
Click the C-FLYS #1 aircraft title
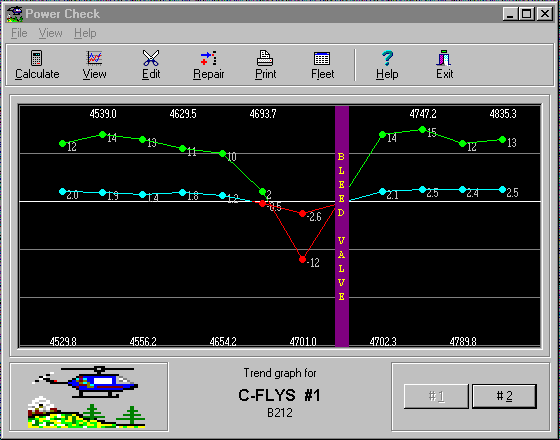tap(279, 396)
